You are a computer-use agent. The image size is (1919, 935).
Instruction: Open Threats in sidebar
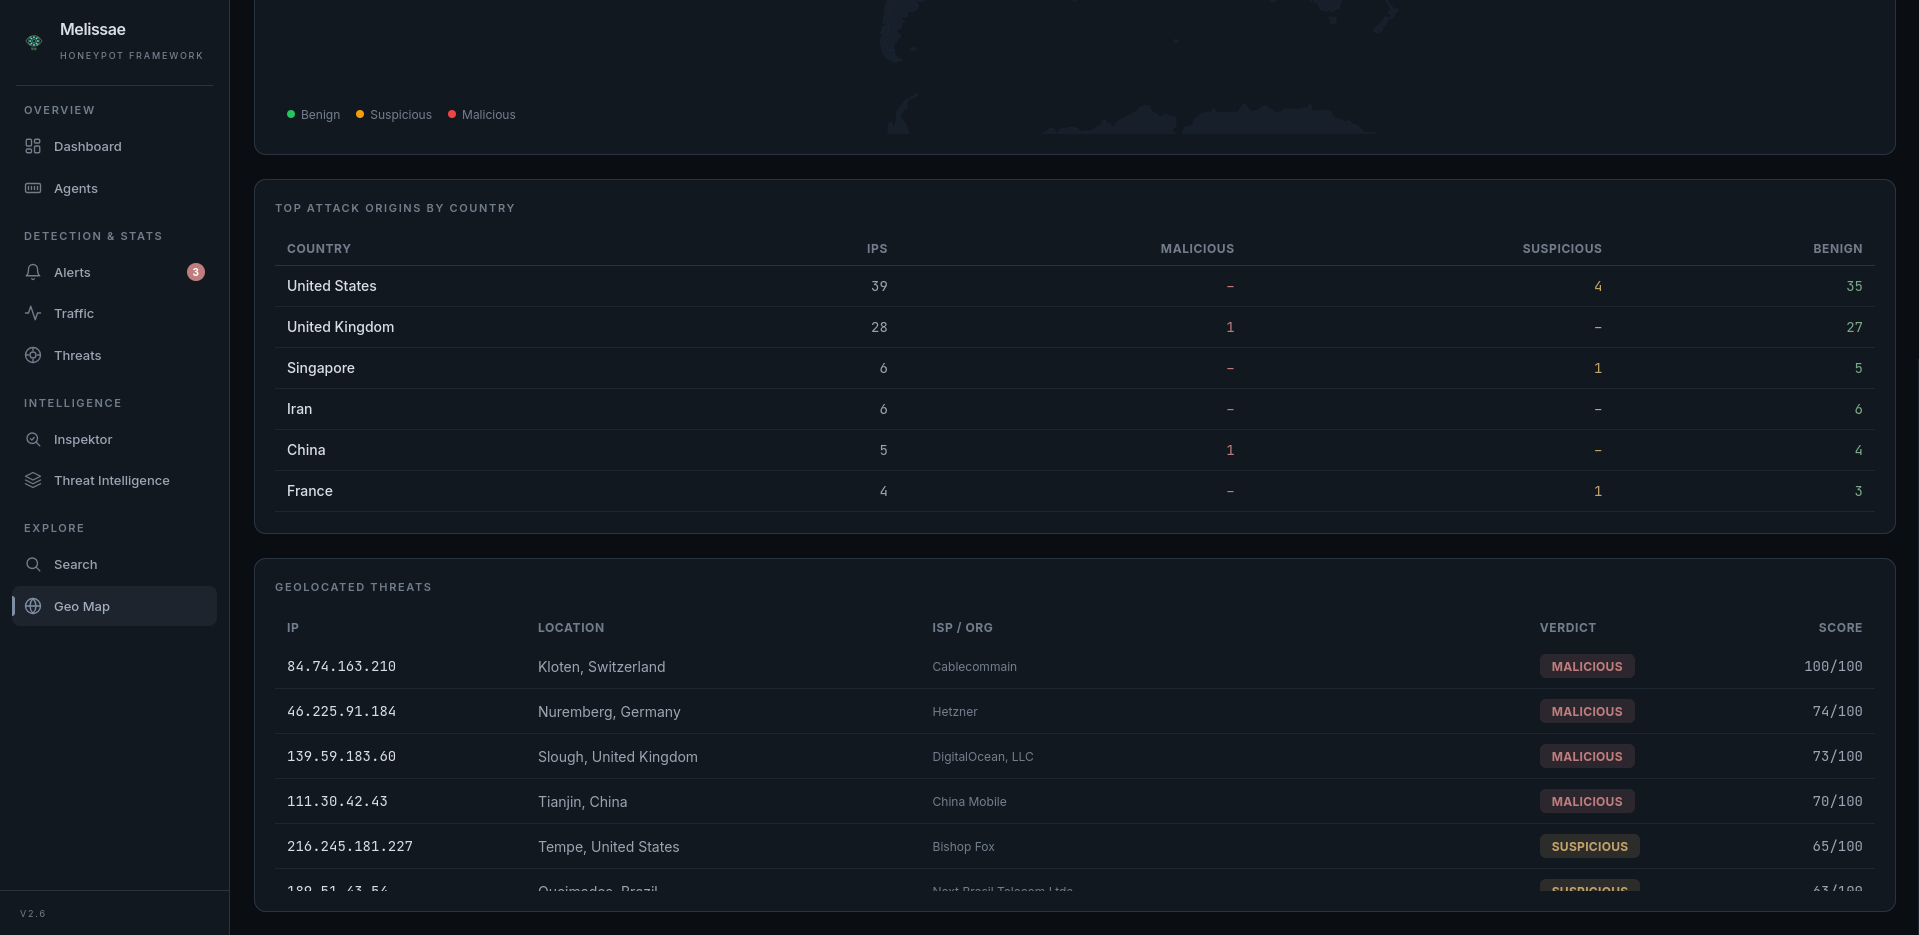coord(114,355)
